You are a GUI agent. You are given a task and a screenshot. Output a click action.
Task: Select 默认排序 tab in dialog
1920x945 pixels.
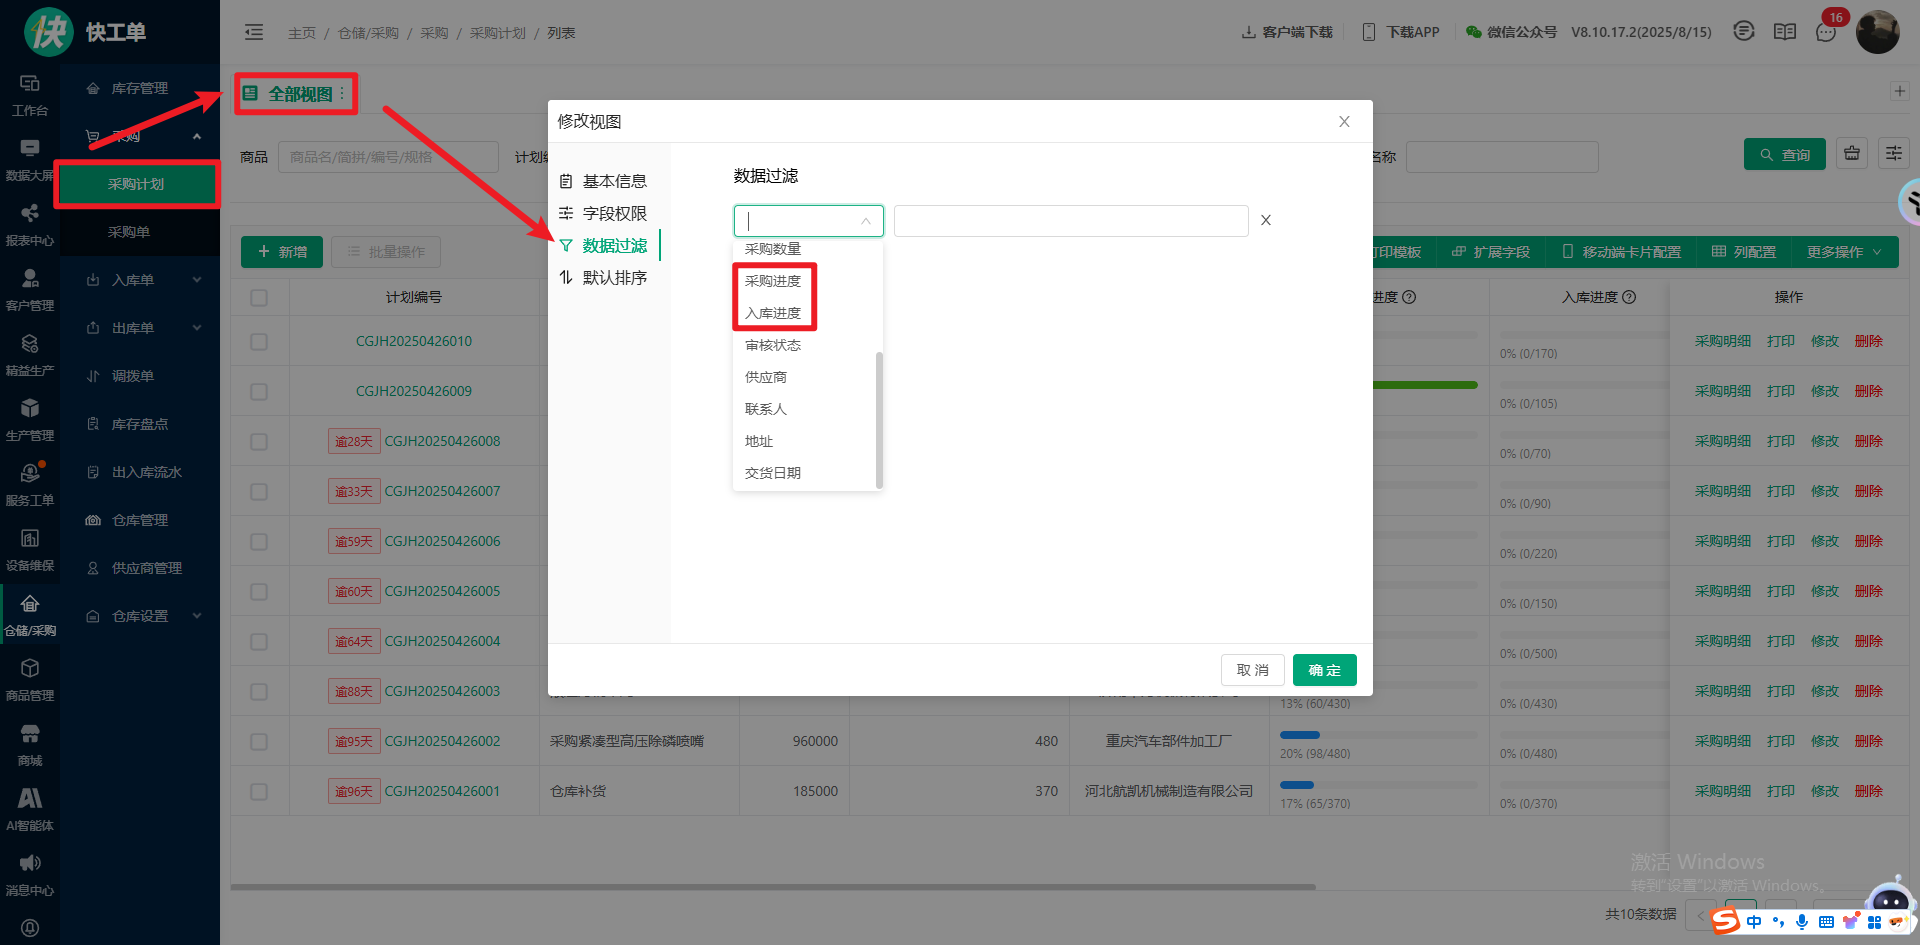coord(614,277)
